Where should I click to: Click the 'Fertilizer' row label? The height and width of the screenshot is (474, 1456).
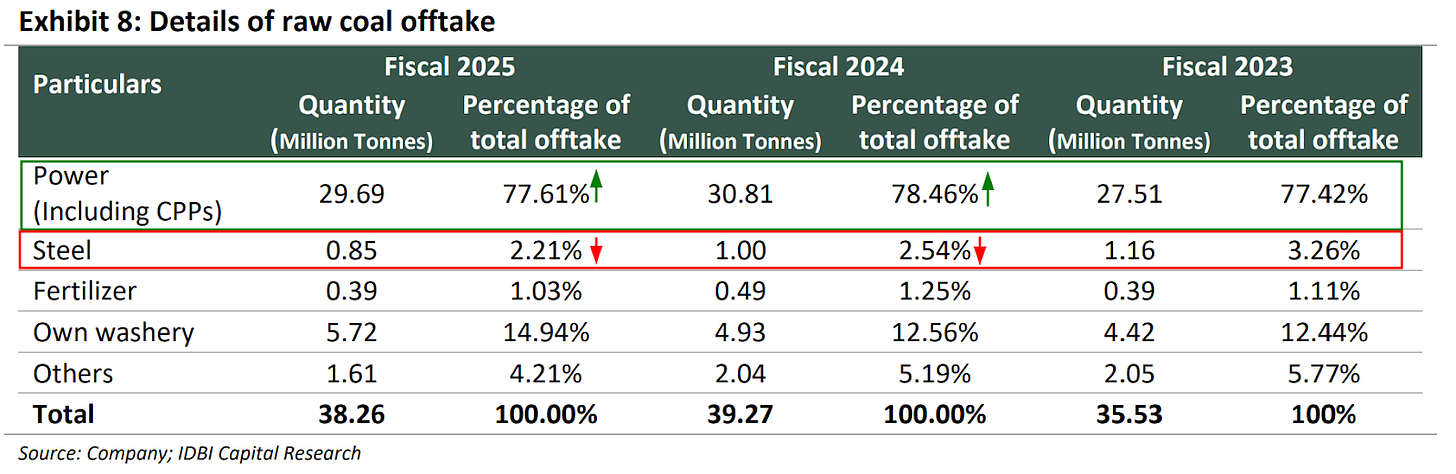(x=84, y=291)
